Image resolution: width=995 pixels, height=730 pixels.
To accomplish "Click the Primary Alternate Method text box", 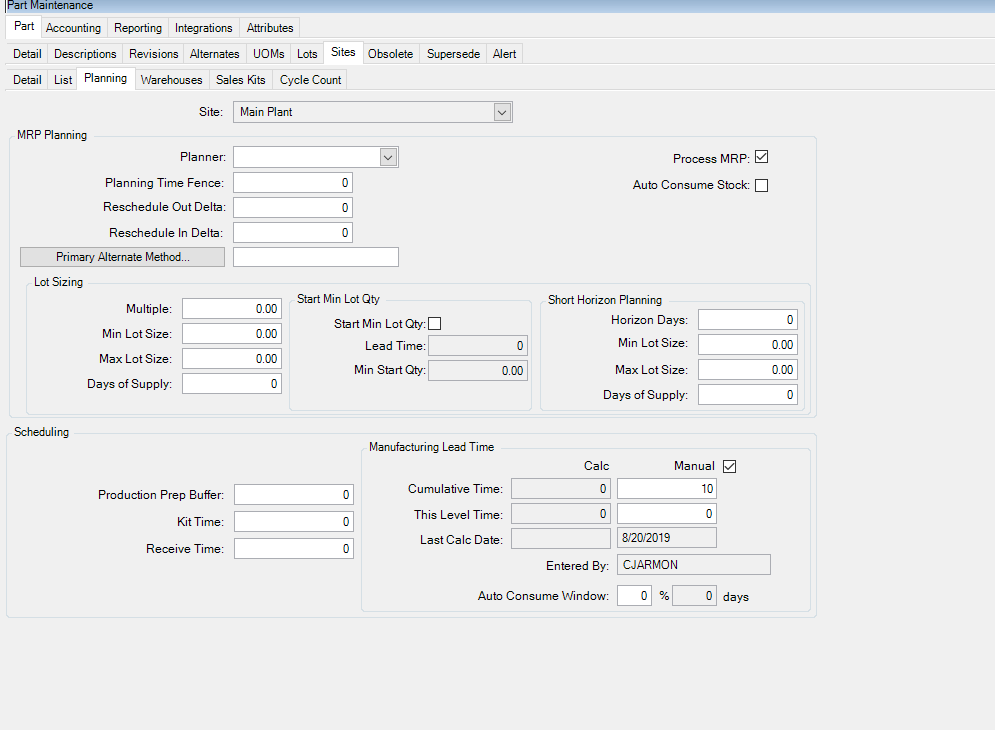I will tap(316, 257).
